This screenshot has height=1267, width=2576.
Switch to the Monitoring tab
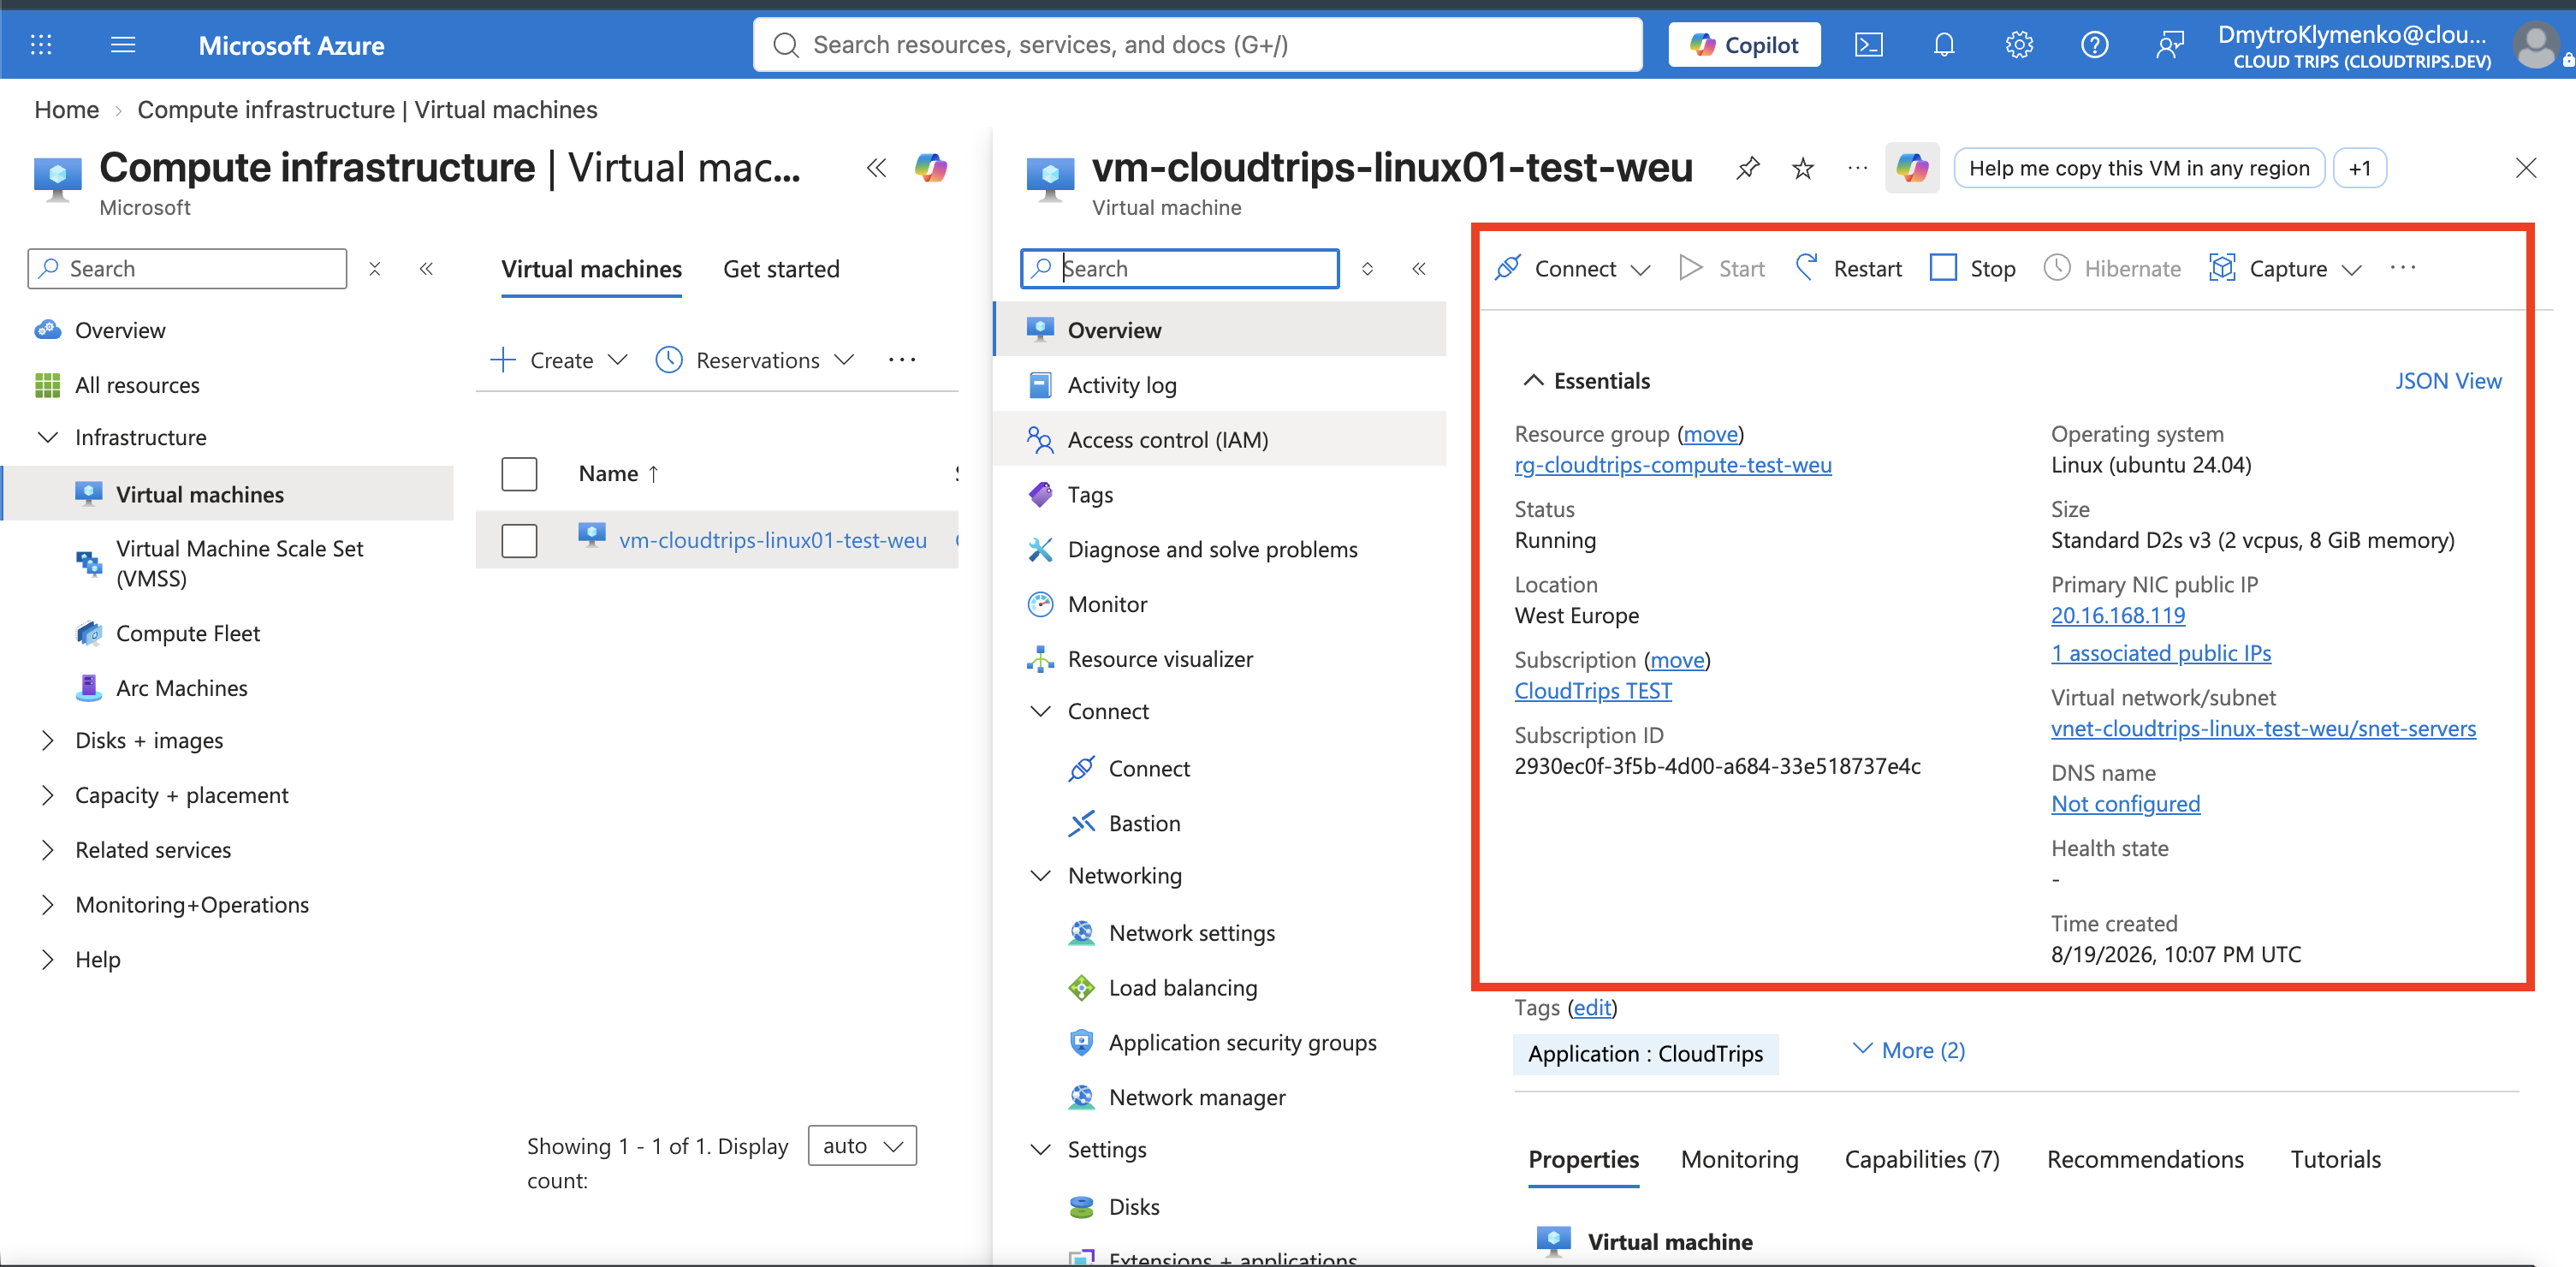point(1739,1160)
